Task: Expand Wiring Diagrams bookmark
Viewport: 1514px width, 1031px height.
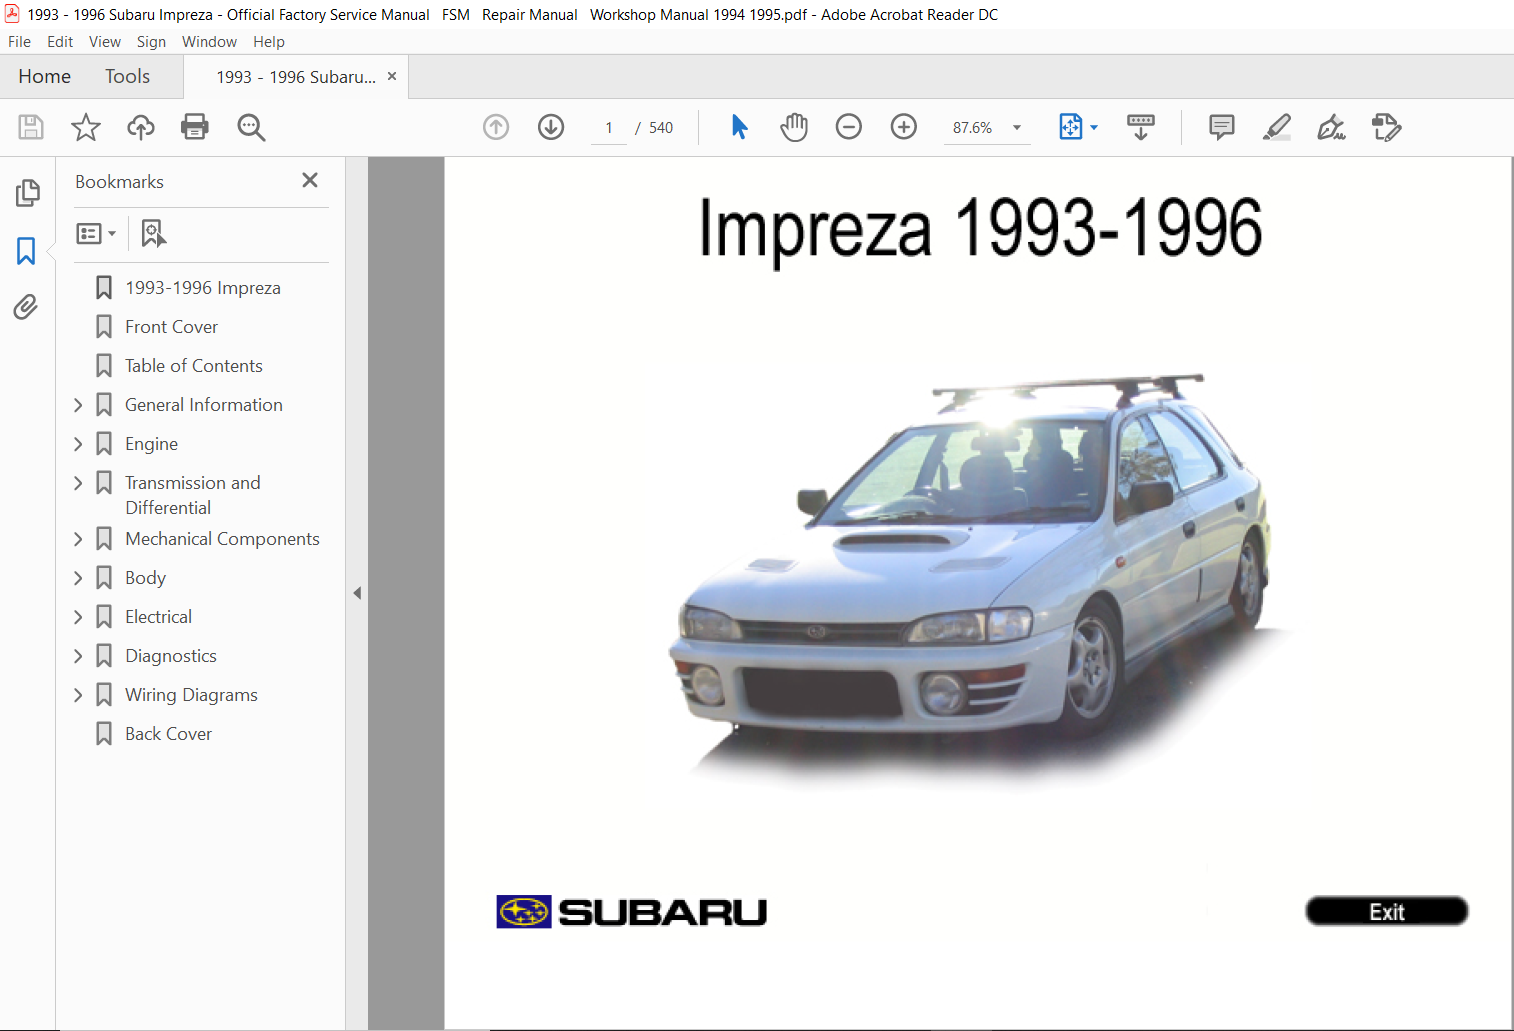Action: pos(79,695)
